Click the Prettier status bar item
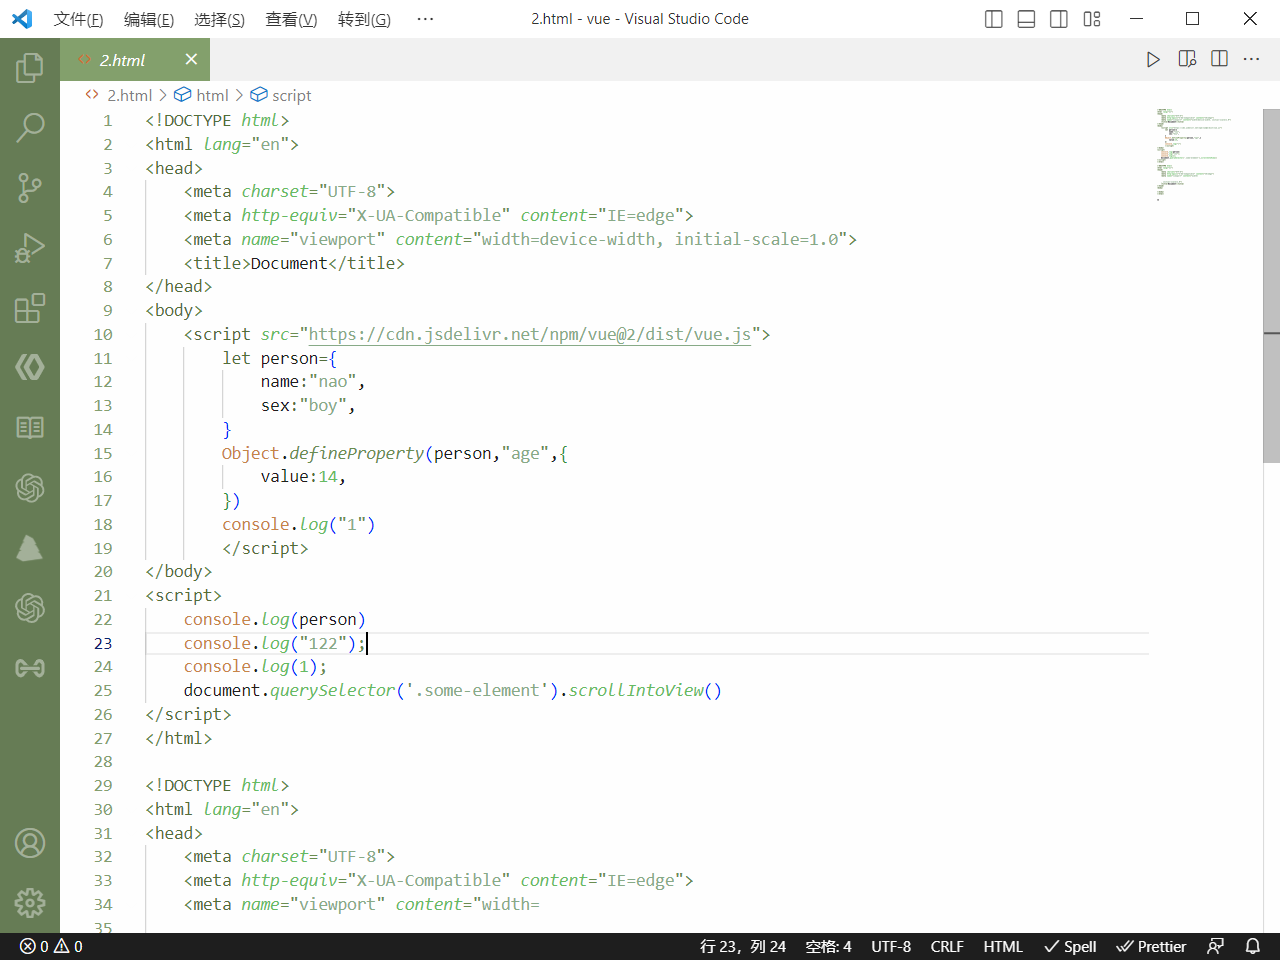This screenshot has height=960, width=1280. (x=1151, y=946)
